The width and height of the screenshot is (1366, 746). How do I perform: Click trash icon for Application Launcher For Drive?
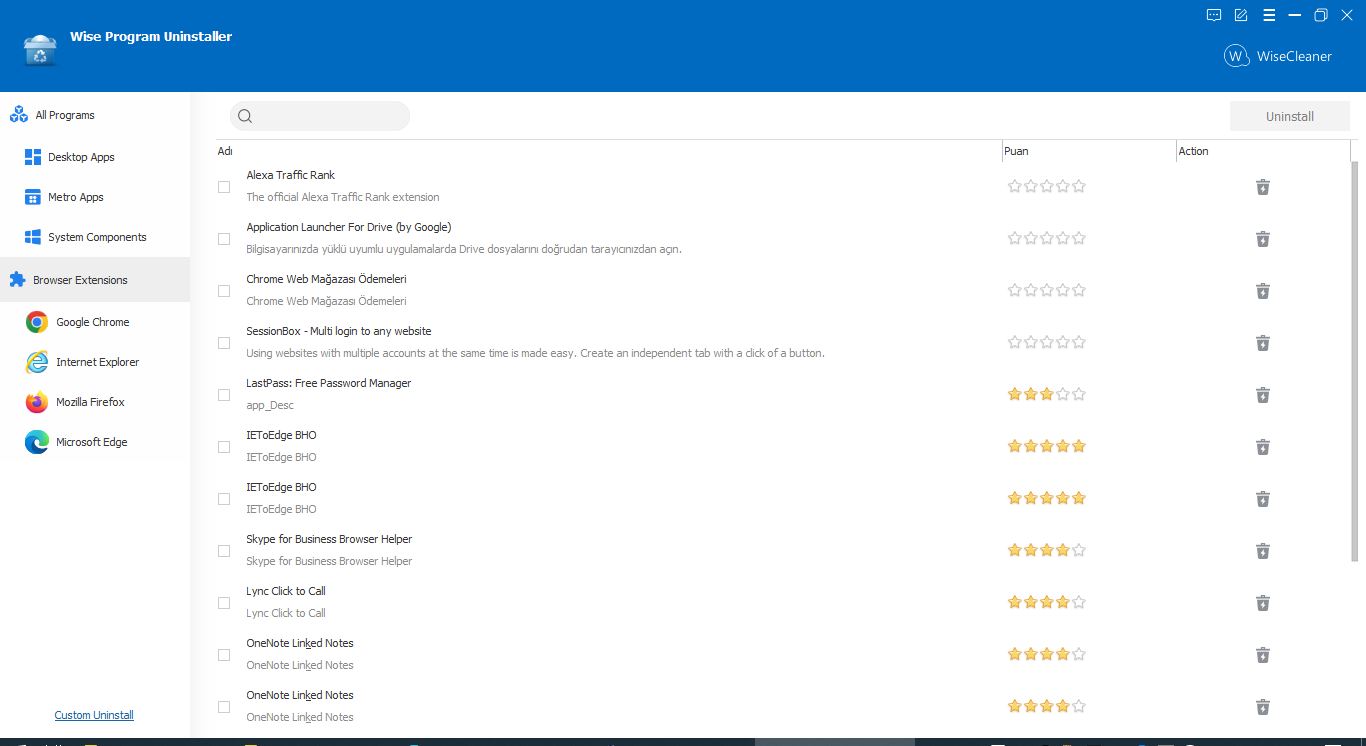[1263, 239]
